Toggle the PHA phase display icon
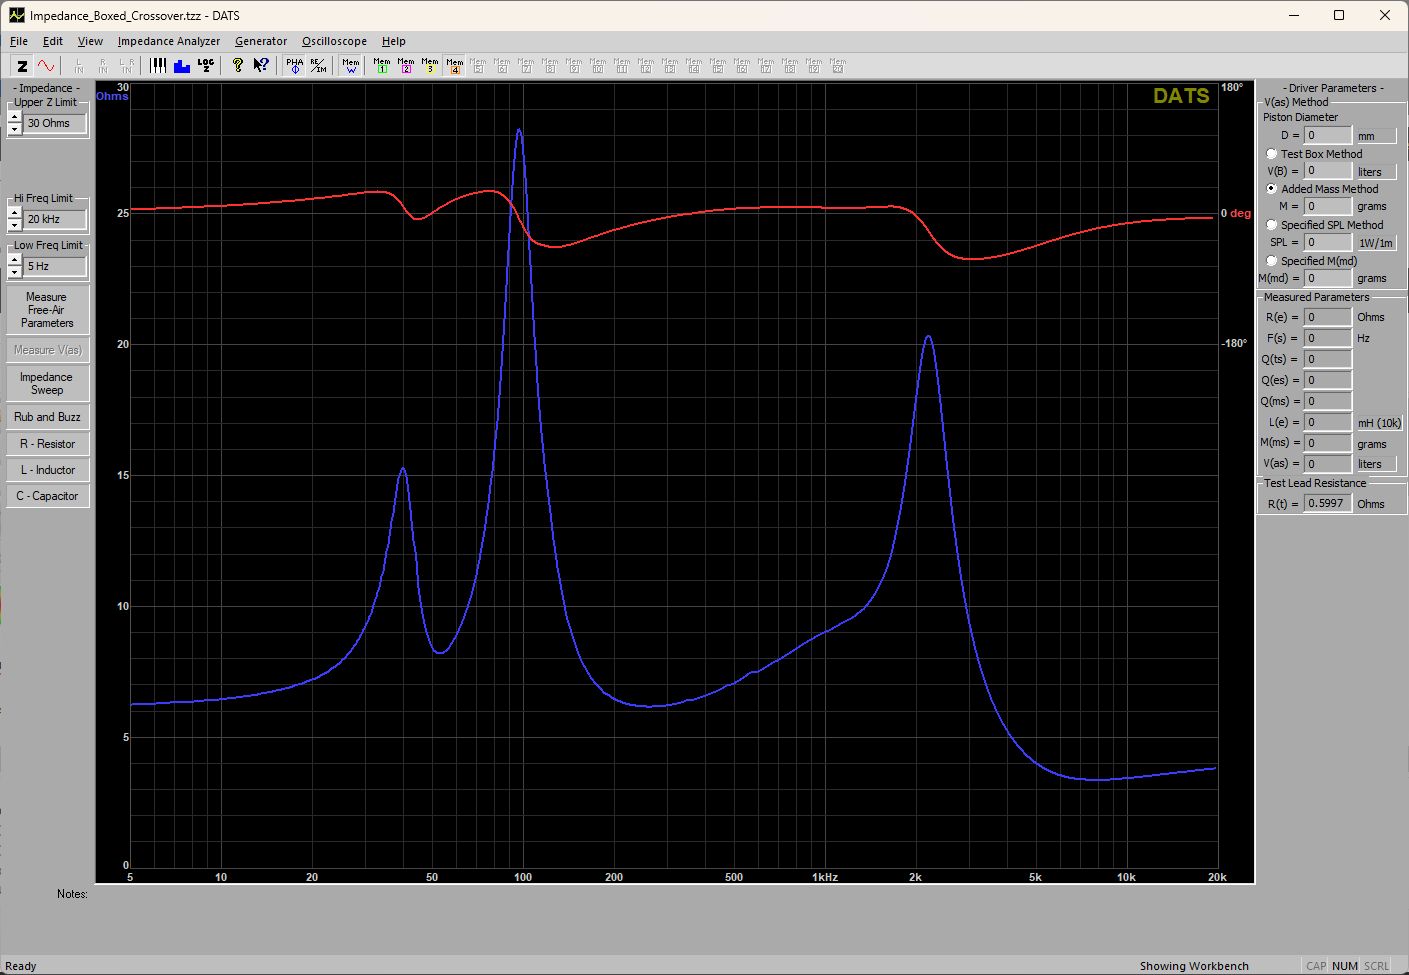The image size is (1409, 975). tap(294, 66)
